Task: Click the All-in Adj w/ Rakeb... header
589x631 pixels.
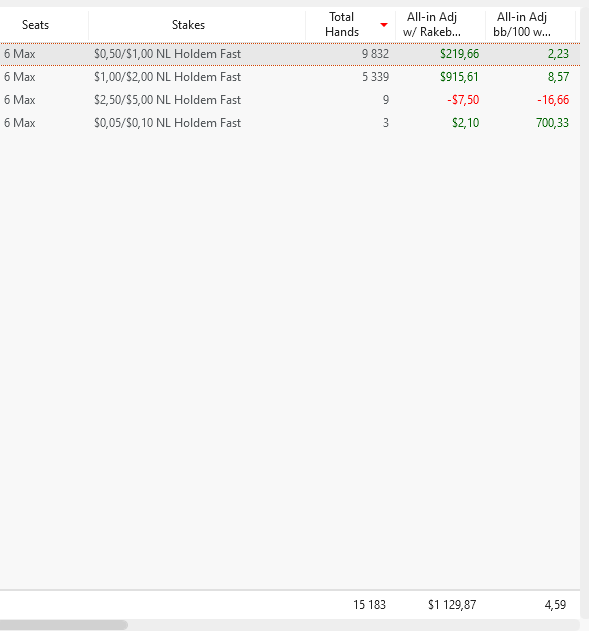Action: tap(432, 25)
